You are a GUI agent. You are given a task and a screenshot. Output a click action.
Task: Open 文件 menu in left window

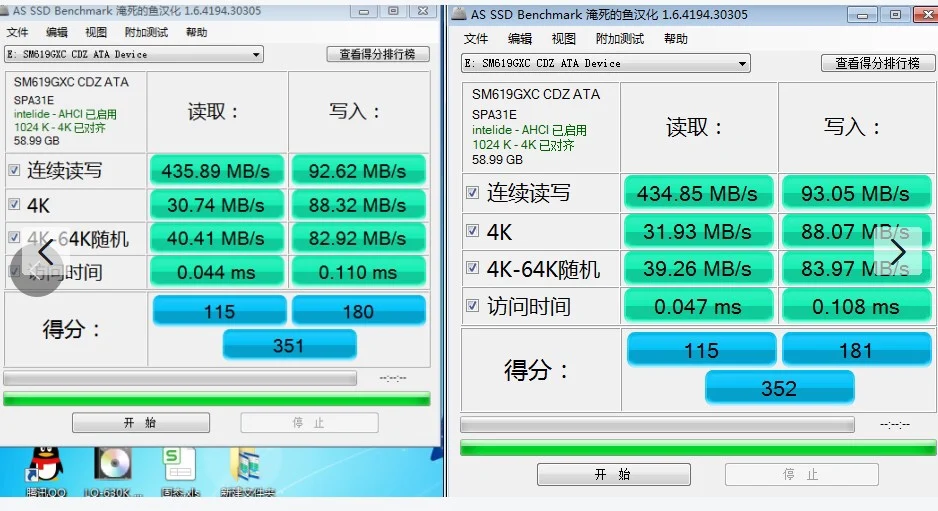17,32
